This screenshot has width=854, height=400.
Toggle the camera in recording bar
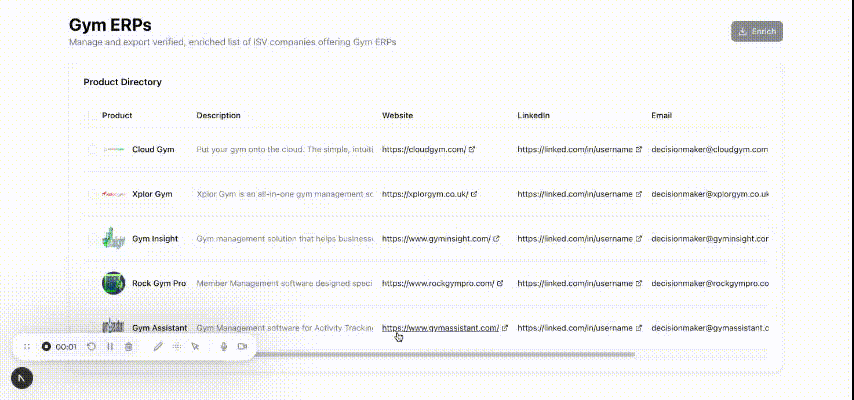click(x=242, y=346)
